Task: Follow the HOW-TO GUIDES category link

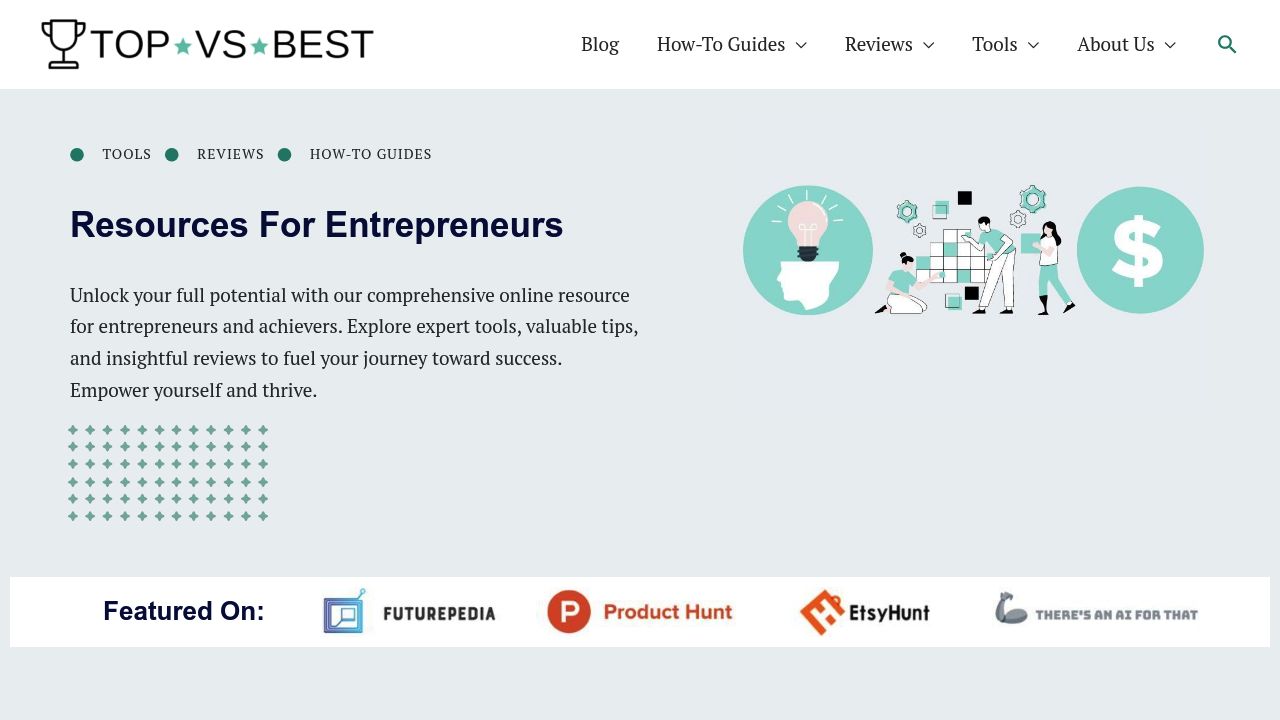Action: (371, 154)
